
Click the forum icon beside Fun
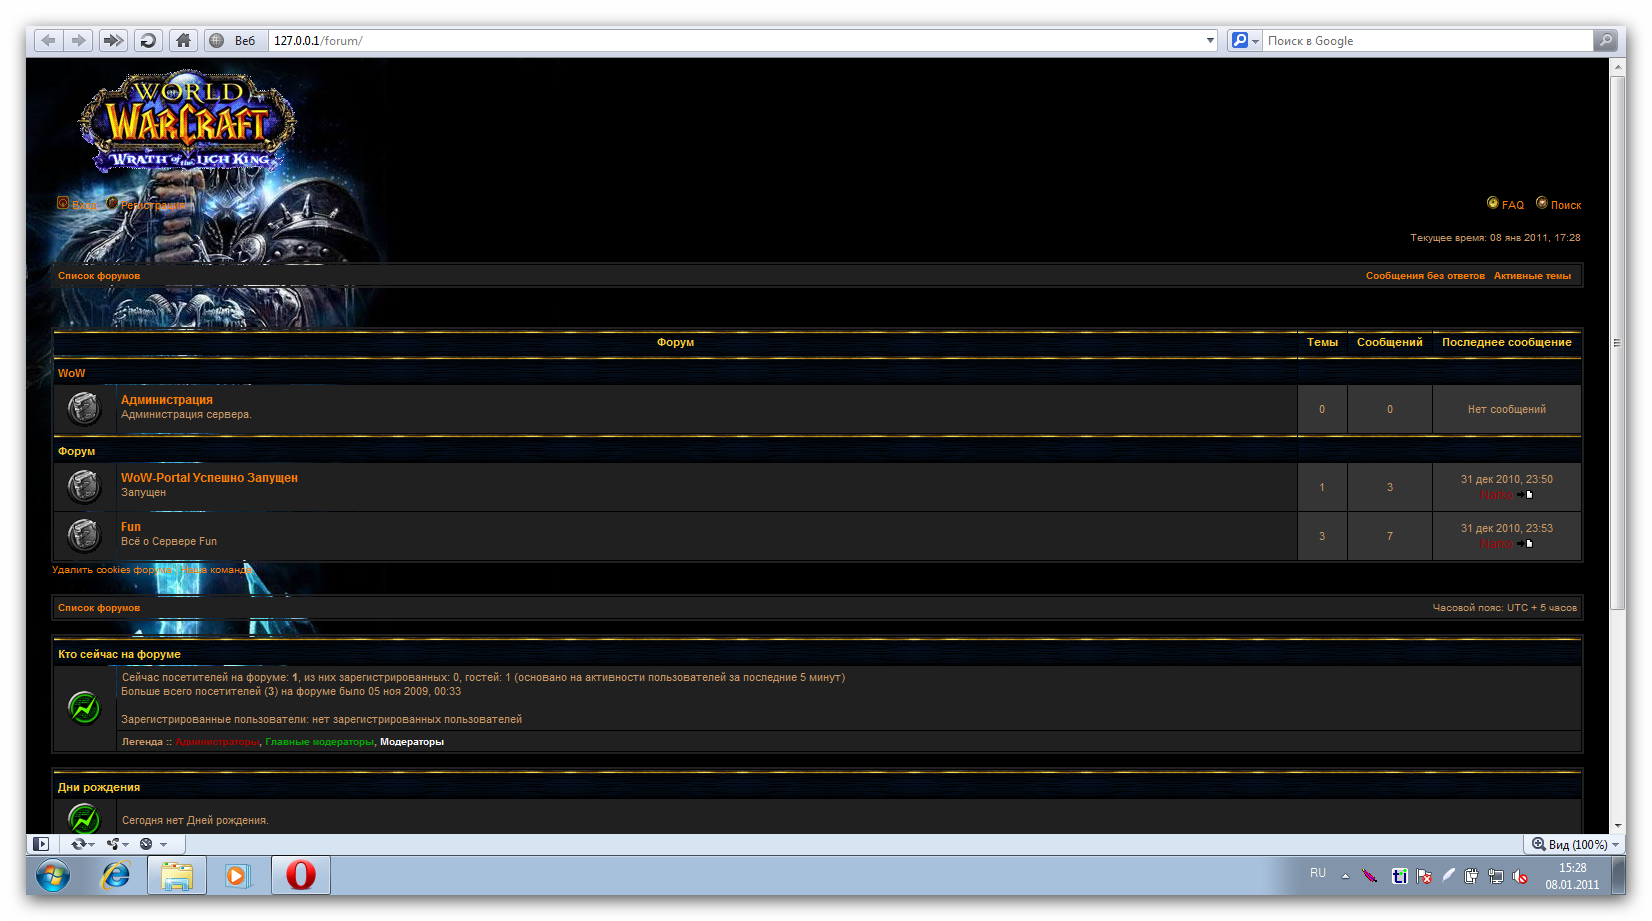[x=84, y=535]
